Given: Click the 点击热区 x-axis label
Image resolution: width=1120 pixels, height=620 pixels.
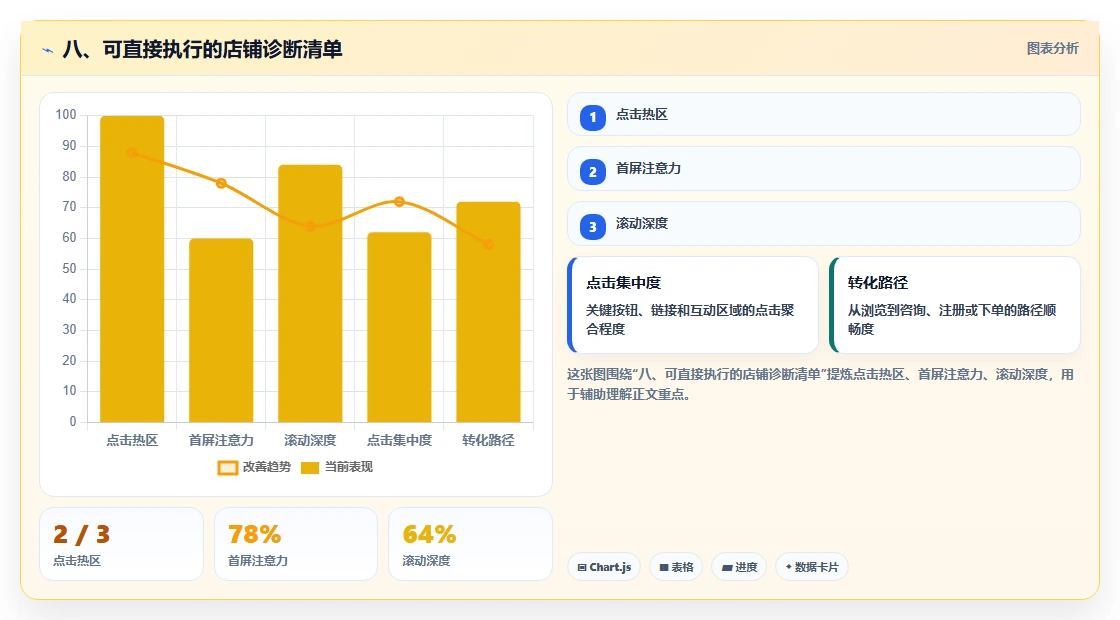Looking at the screenshot, I should pyautogui.click(x=132, y=441).
